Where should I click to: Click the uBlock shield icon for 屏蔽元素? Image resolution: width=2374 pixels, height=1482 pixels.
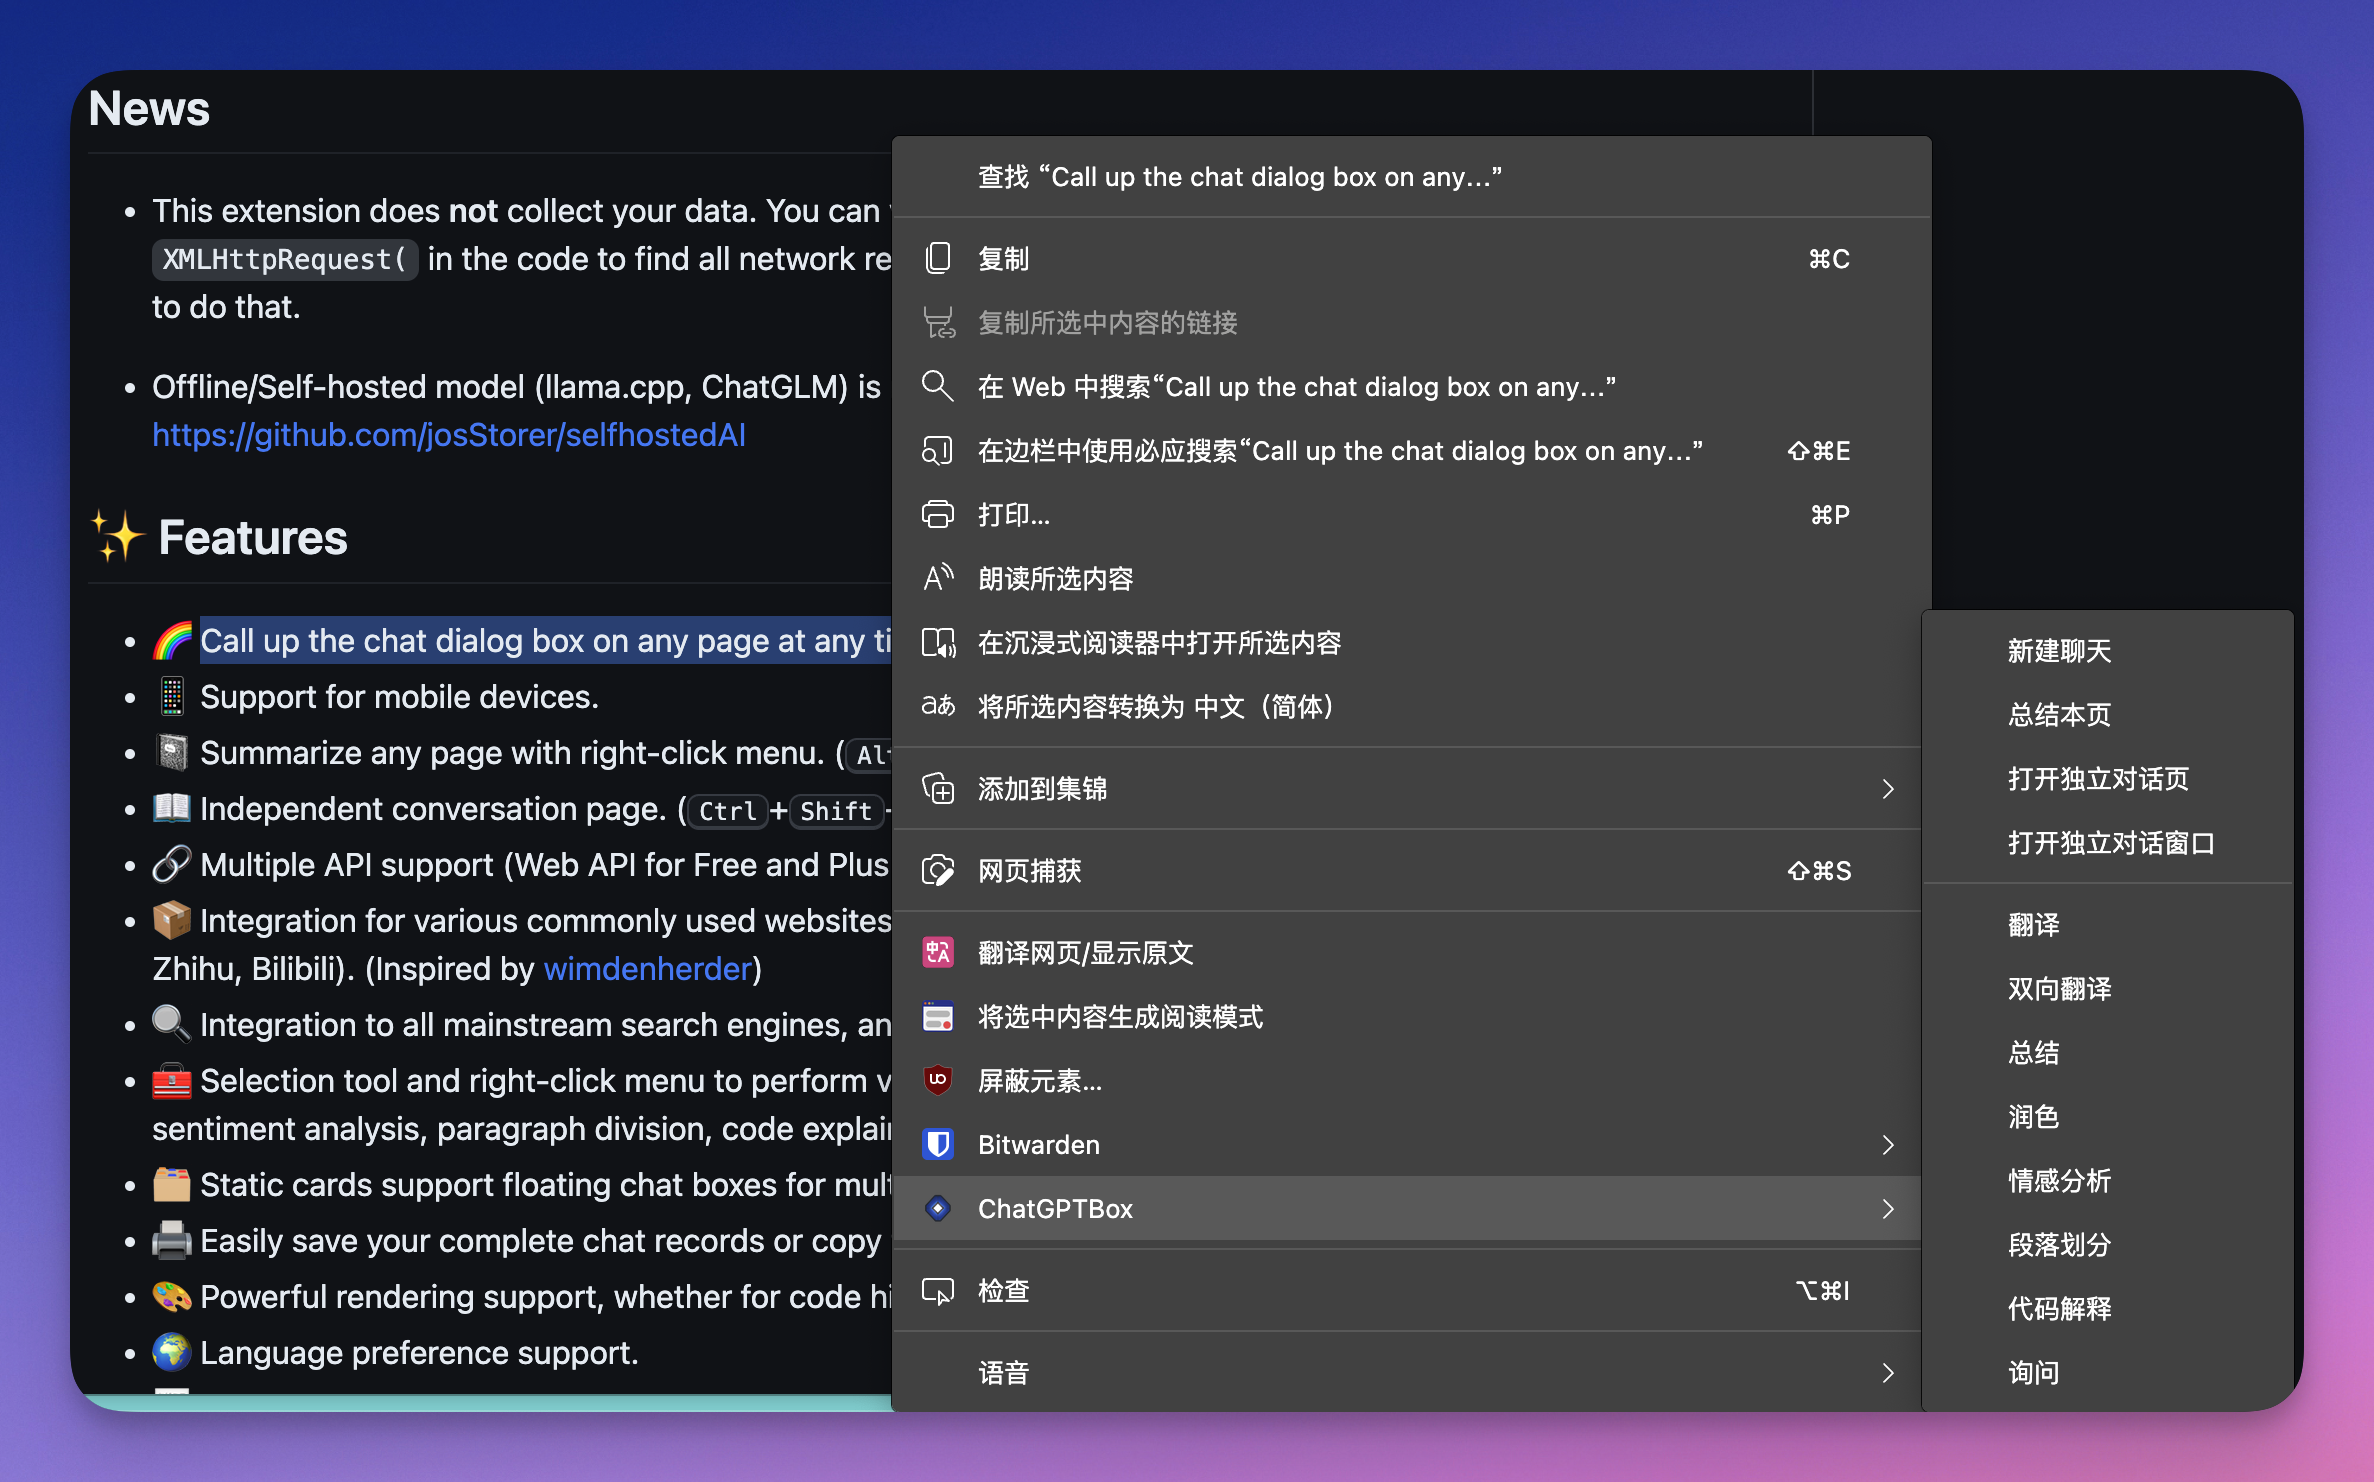pyautogui.click(x=937, y=1080)
